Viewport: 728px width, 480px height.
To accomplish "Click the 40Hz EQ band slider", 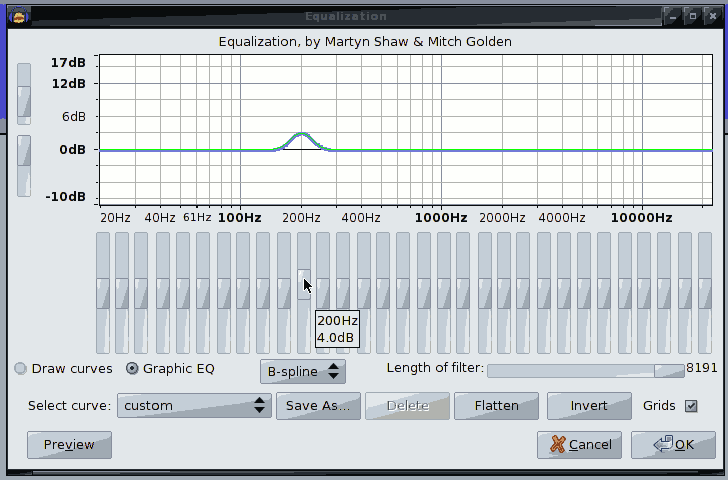I will pyautogui.click(x=163, y=293).
